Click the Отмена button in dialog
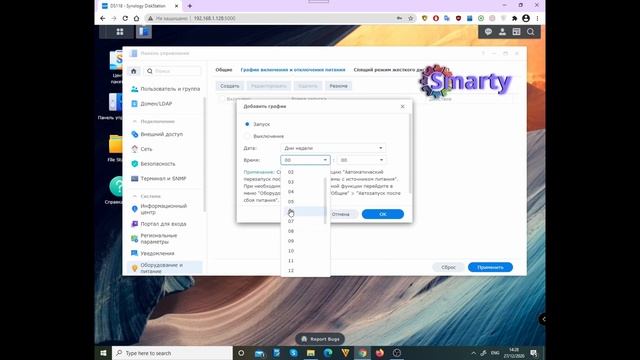The image size is (640, 360). 340,214
